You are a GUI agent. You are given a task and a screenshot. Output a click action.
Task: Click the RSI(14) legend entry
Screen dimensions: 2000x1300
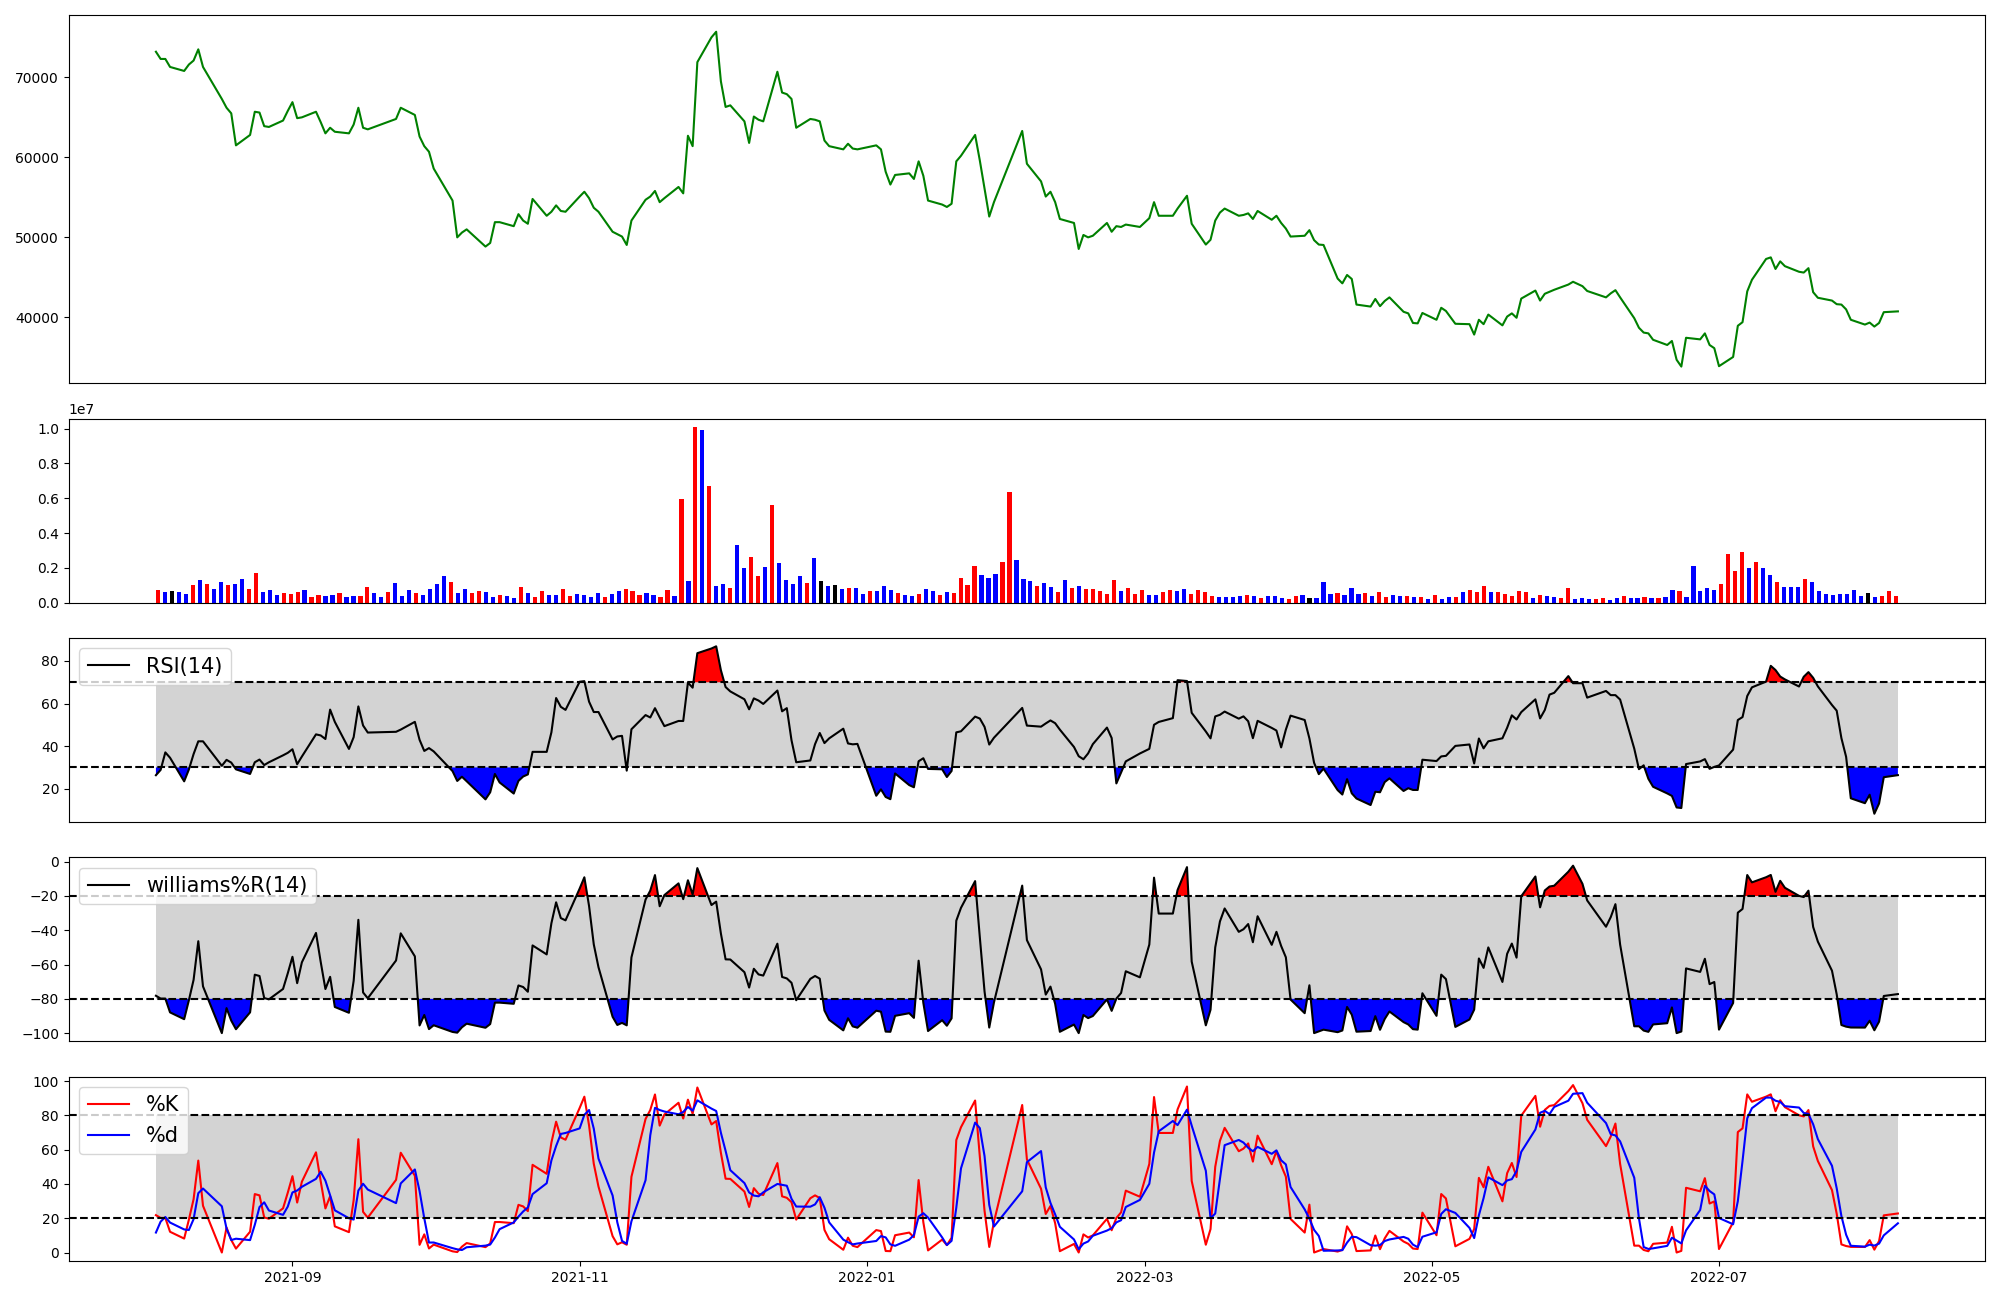click(x=183, y=666)
